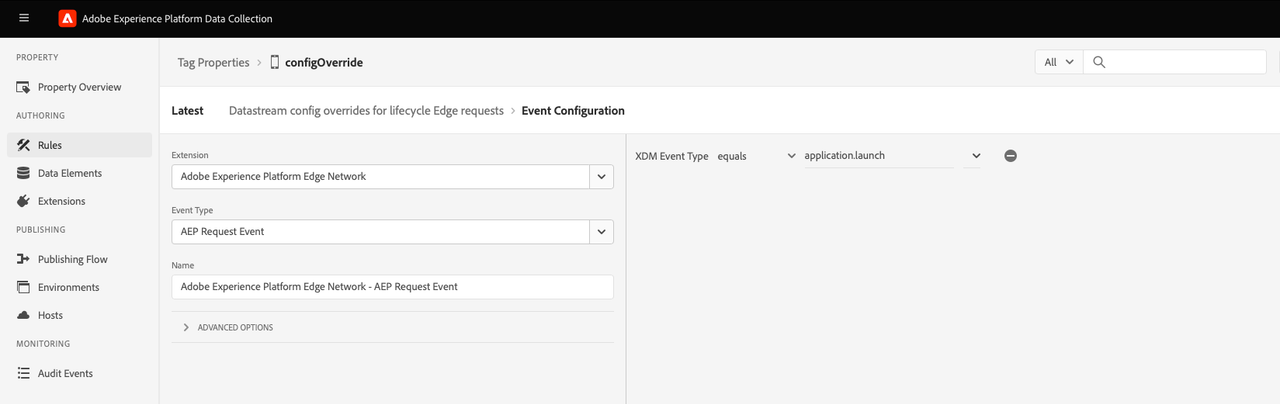The width and height of the screenshot is (1280, 404).
Task: Click the Rules hammer-and-wrench icon
Action: 24,145
